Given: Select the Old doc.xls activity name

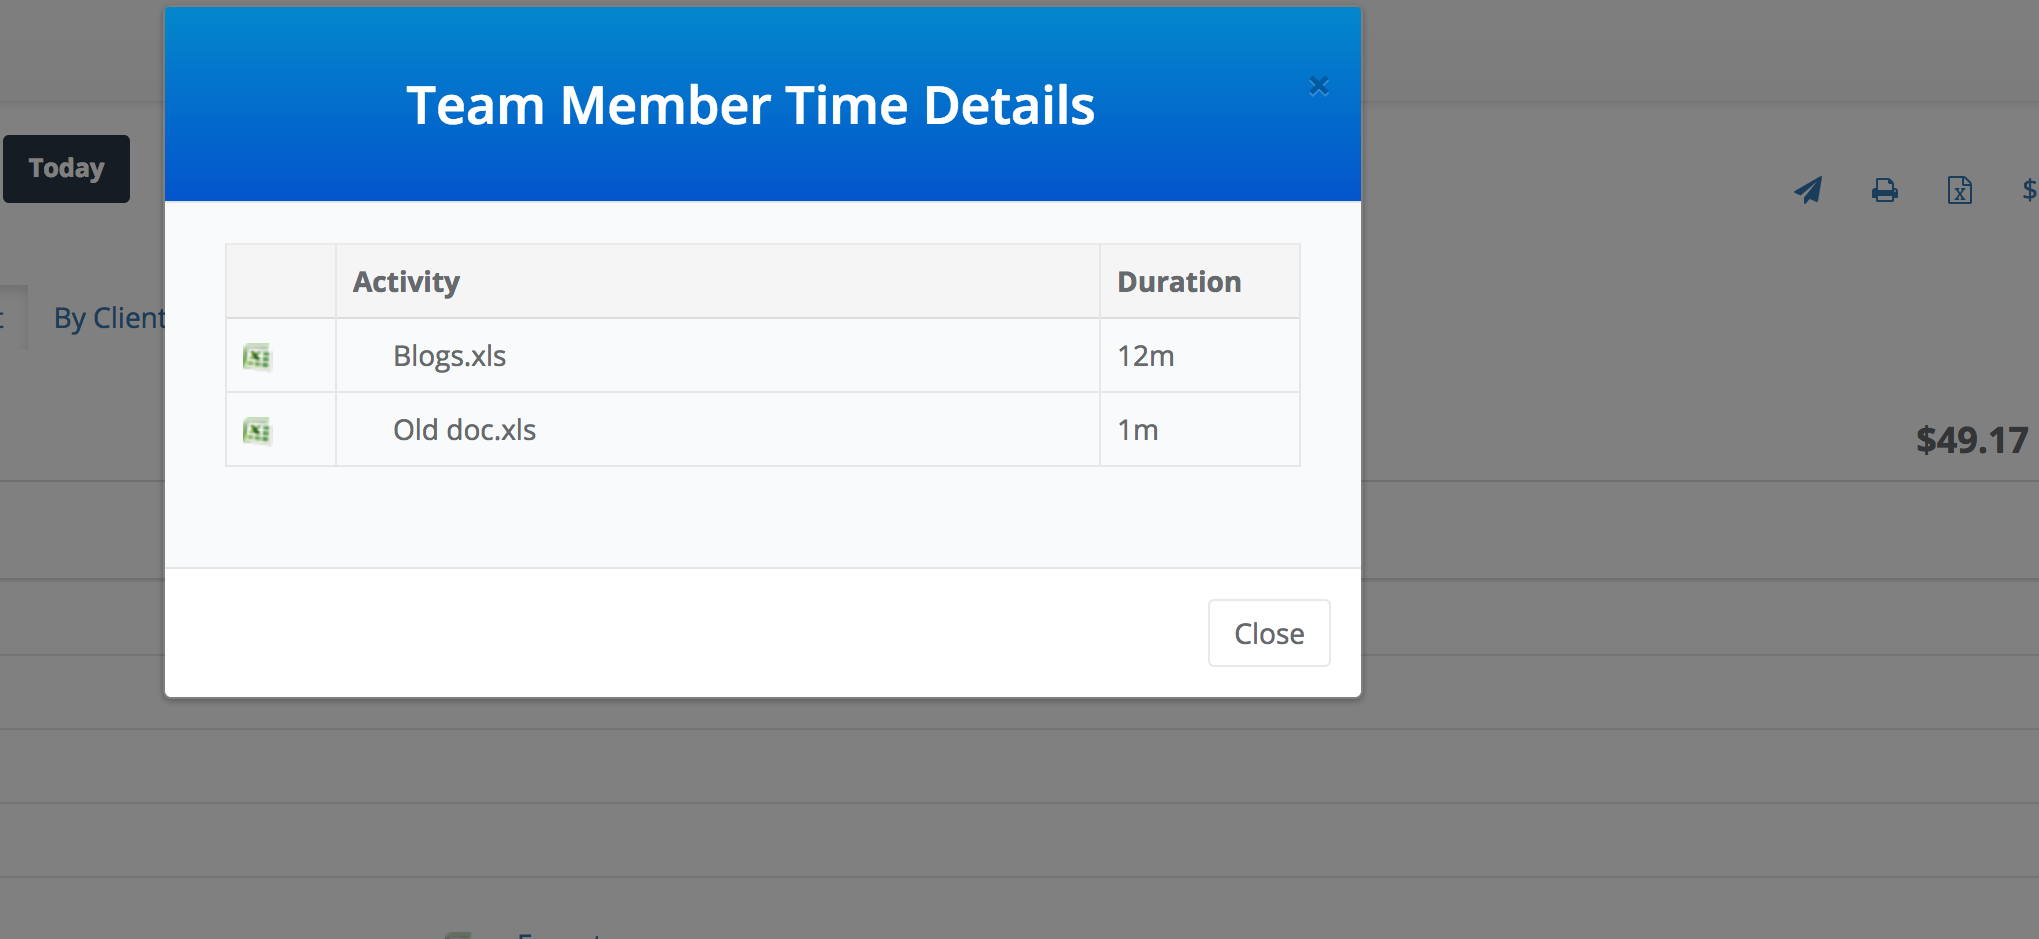Looking at the screenshot, I should click(464, 430).
